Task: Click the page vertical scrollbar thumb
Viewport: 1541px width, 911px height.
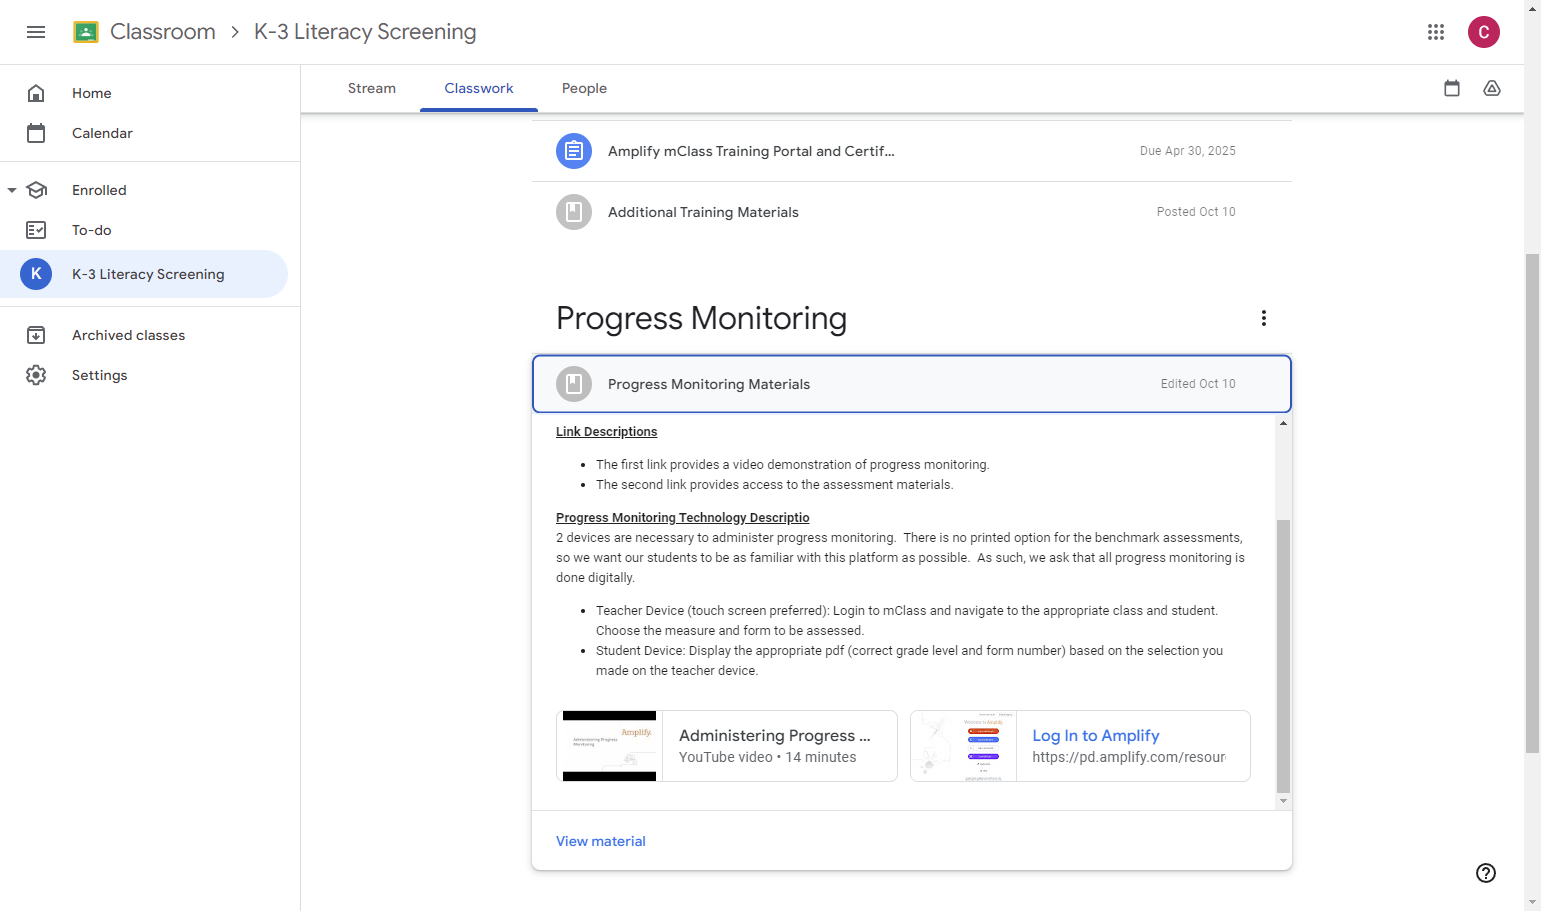Action: pos(1532,503)
